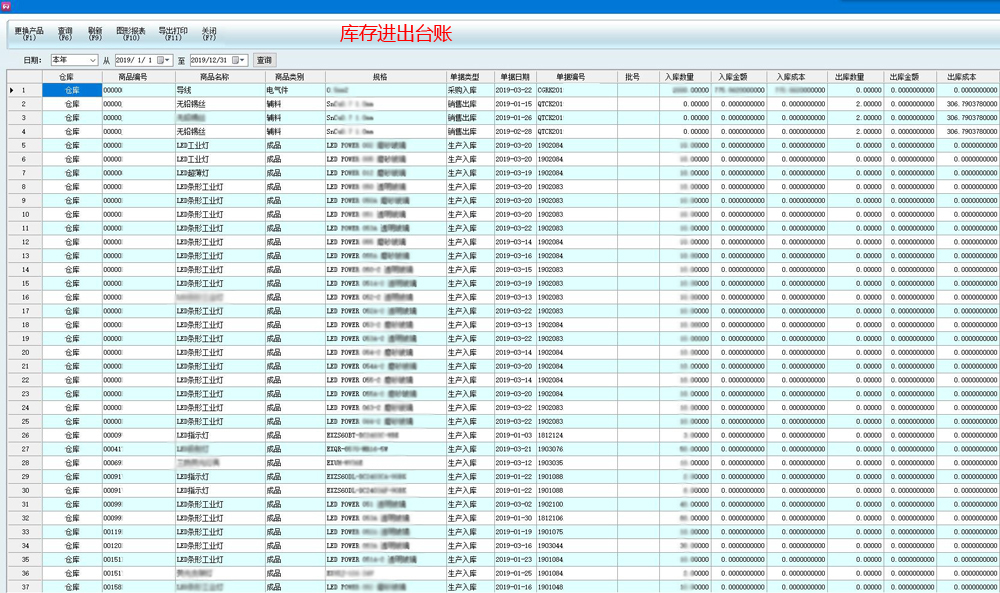Expand the 本年 date range dropdown
This screenshot has width=1000, height=593.
pos(92,60)
